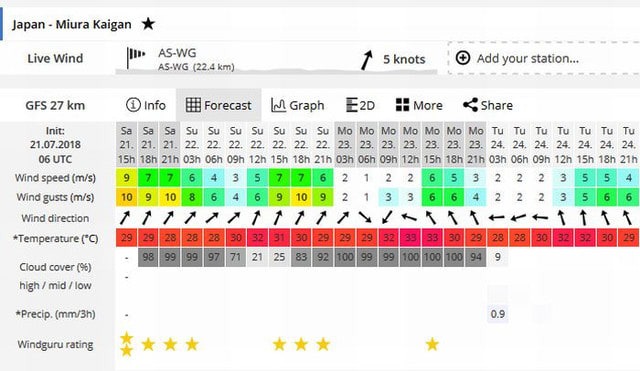Switch to the Graph view
This screenshot has width=640, height=371.
(x=298, y=105)
